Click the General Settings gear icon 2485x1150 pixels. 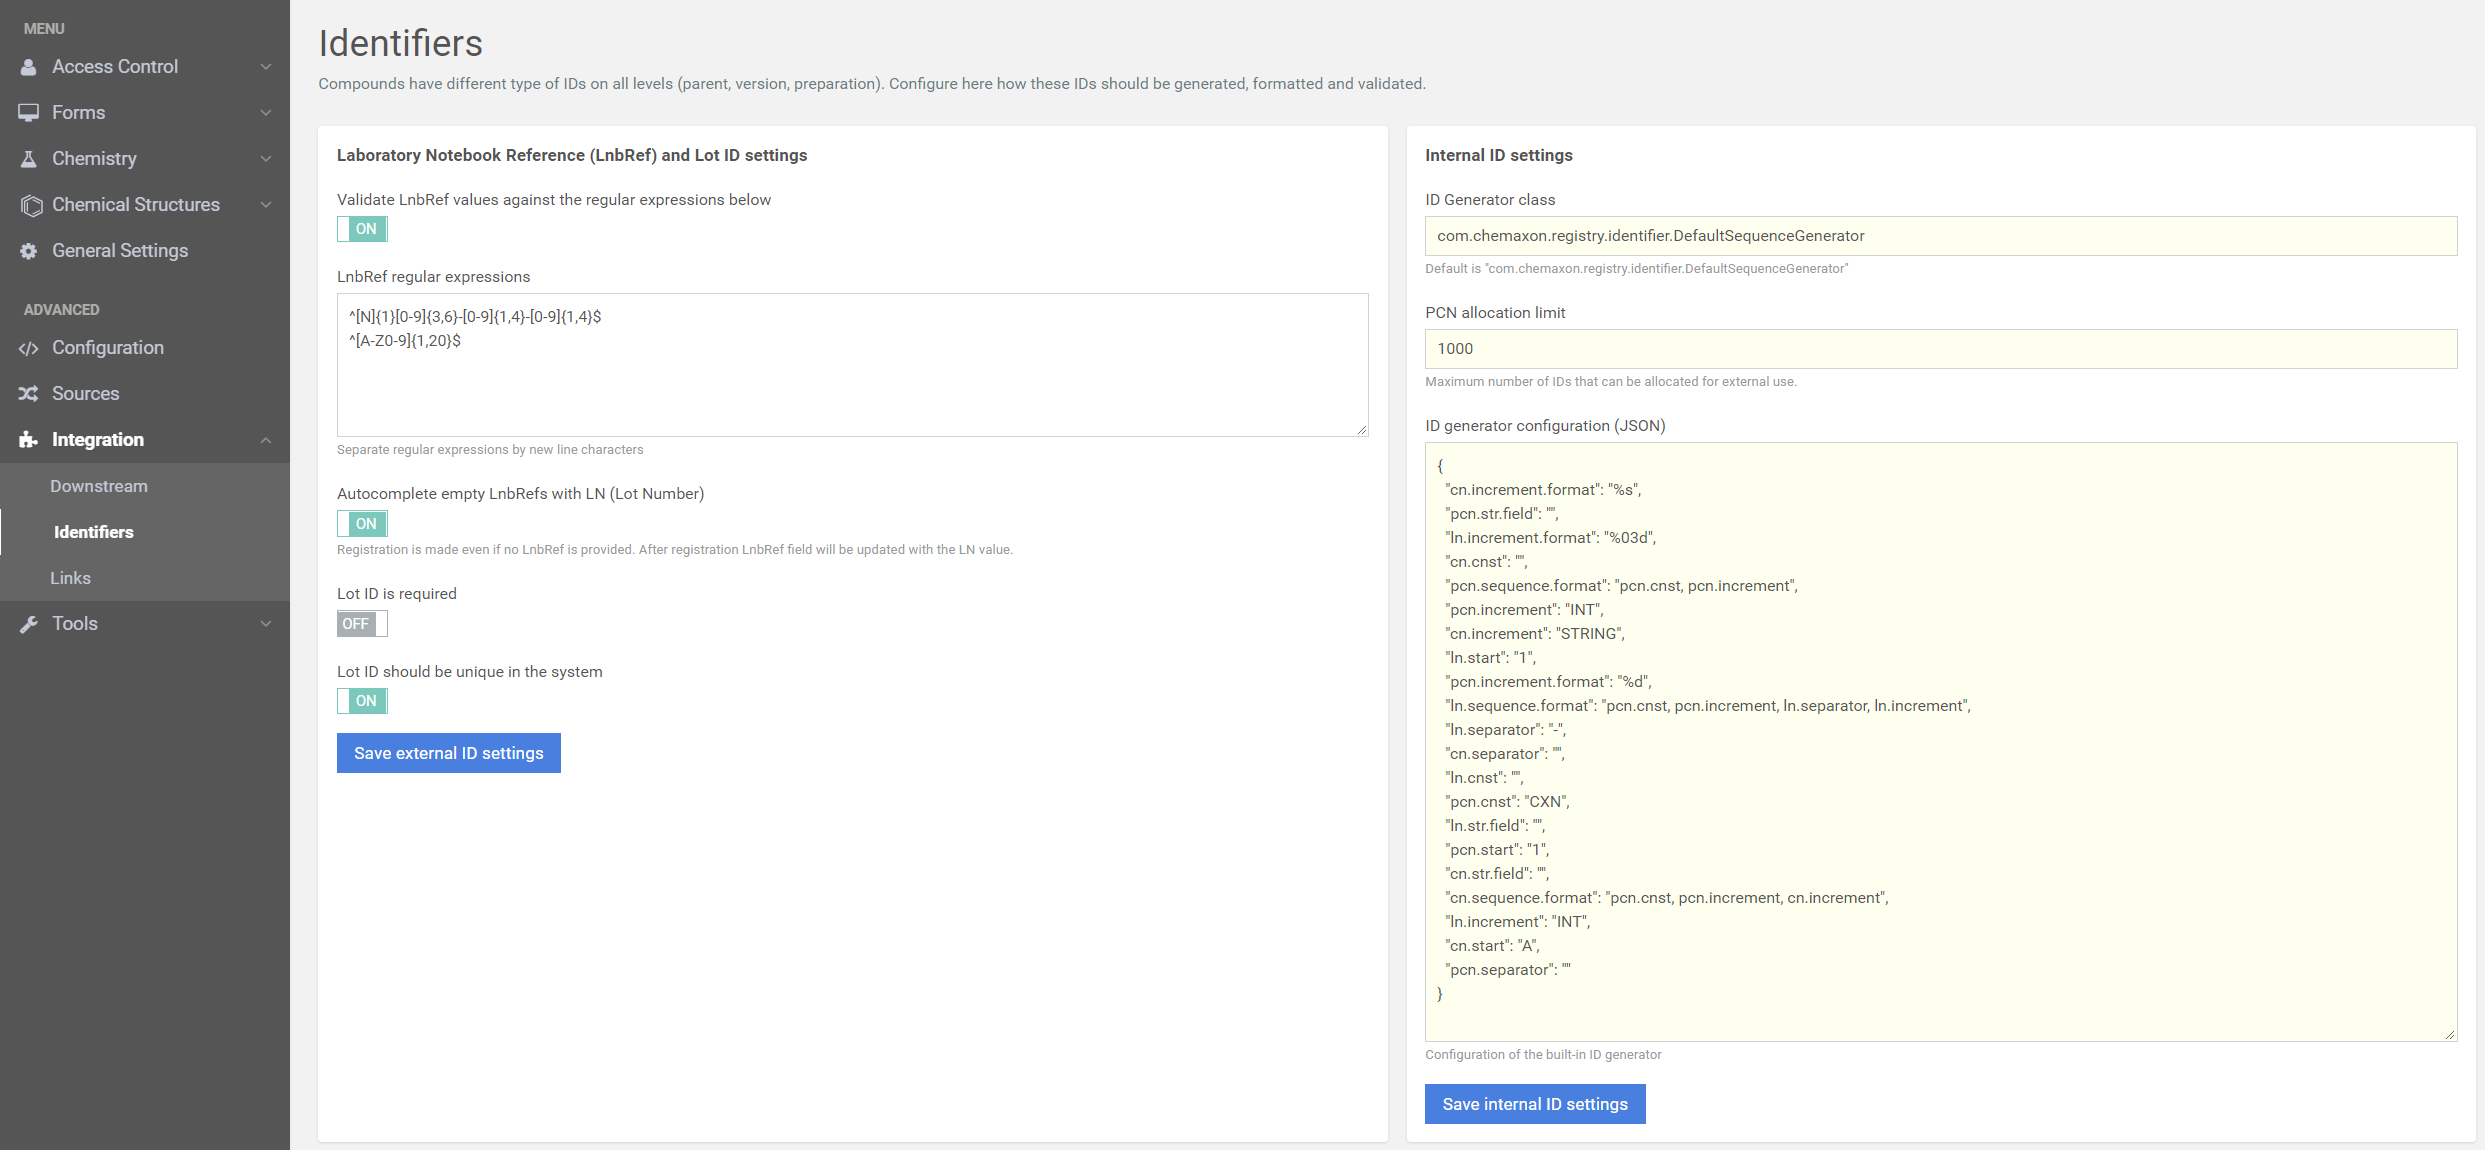pyautogui.click(x=29, y=250)
